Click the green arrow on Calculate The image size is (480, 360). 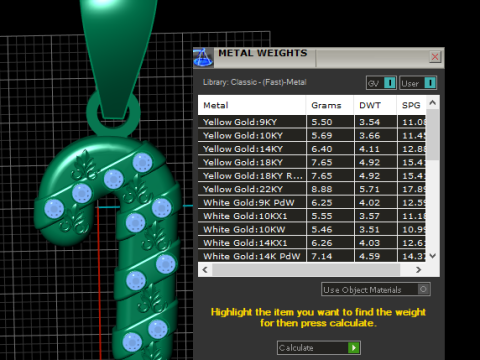[354, 348]
